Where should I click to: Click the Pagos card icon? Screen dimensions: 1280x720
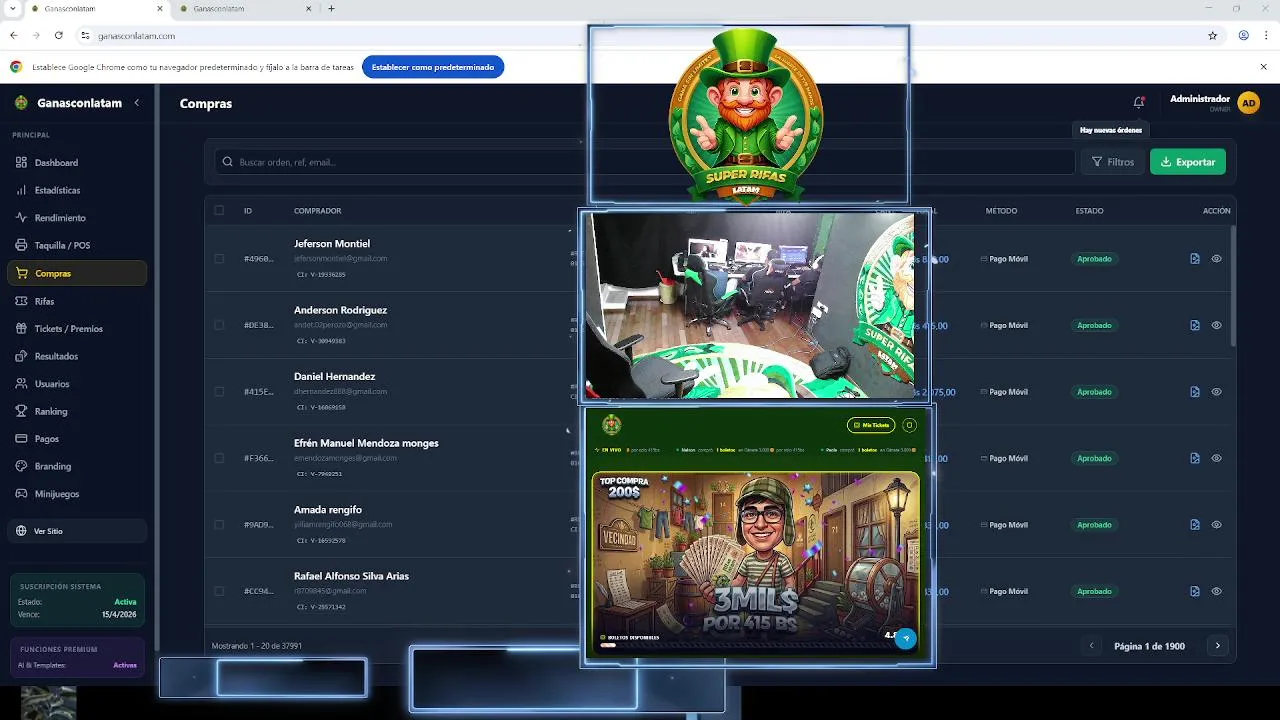tap(22, 439)
